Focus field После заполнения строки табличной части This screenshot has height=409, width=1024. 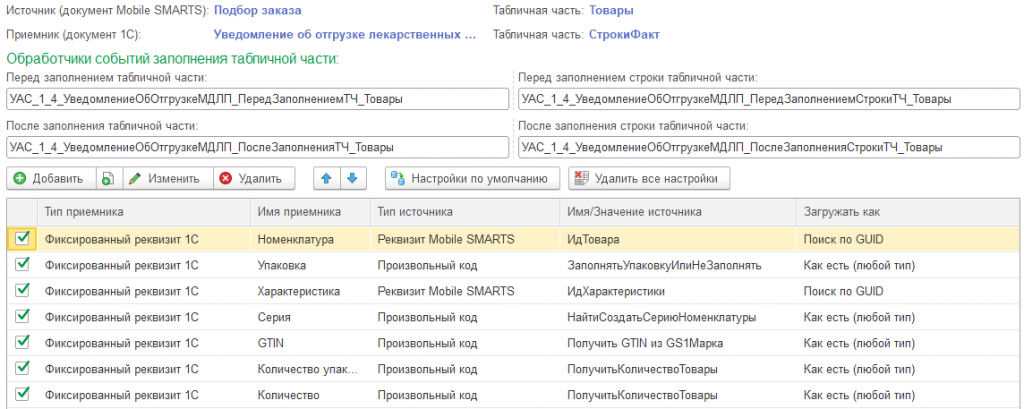click(x=769, y=147)
